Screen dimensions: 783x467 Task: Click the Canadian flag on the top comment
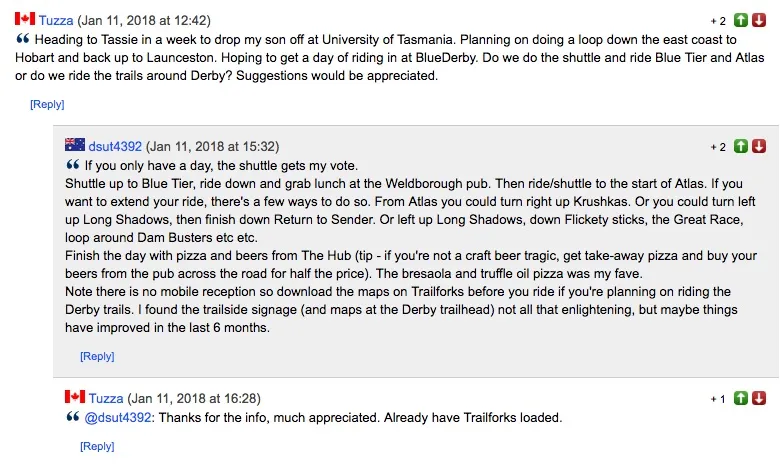click(x=25, y=19)
